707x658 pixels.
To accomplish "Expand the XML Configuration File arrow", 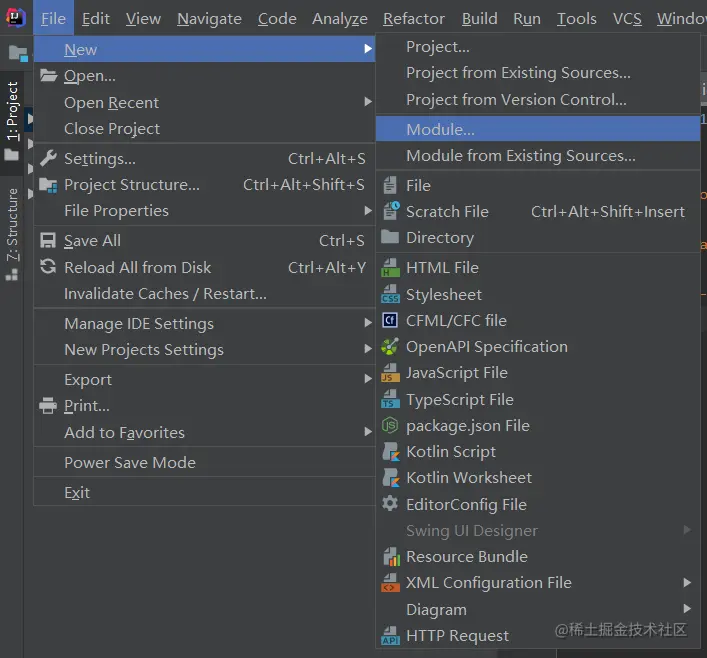I will [x=687, y=583].
